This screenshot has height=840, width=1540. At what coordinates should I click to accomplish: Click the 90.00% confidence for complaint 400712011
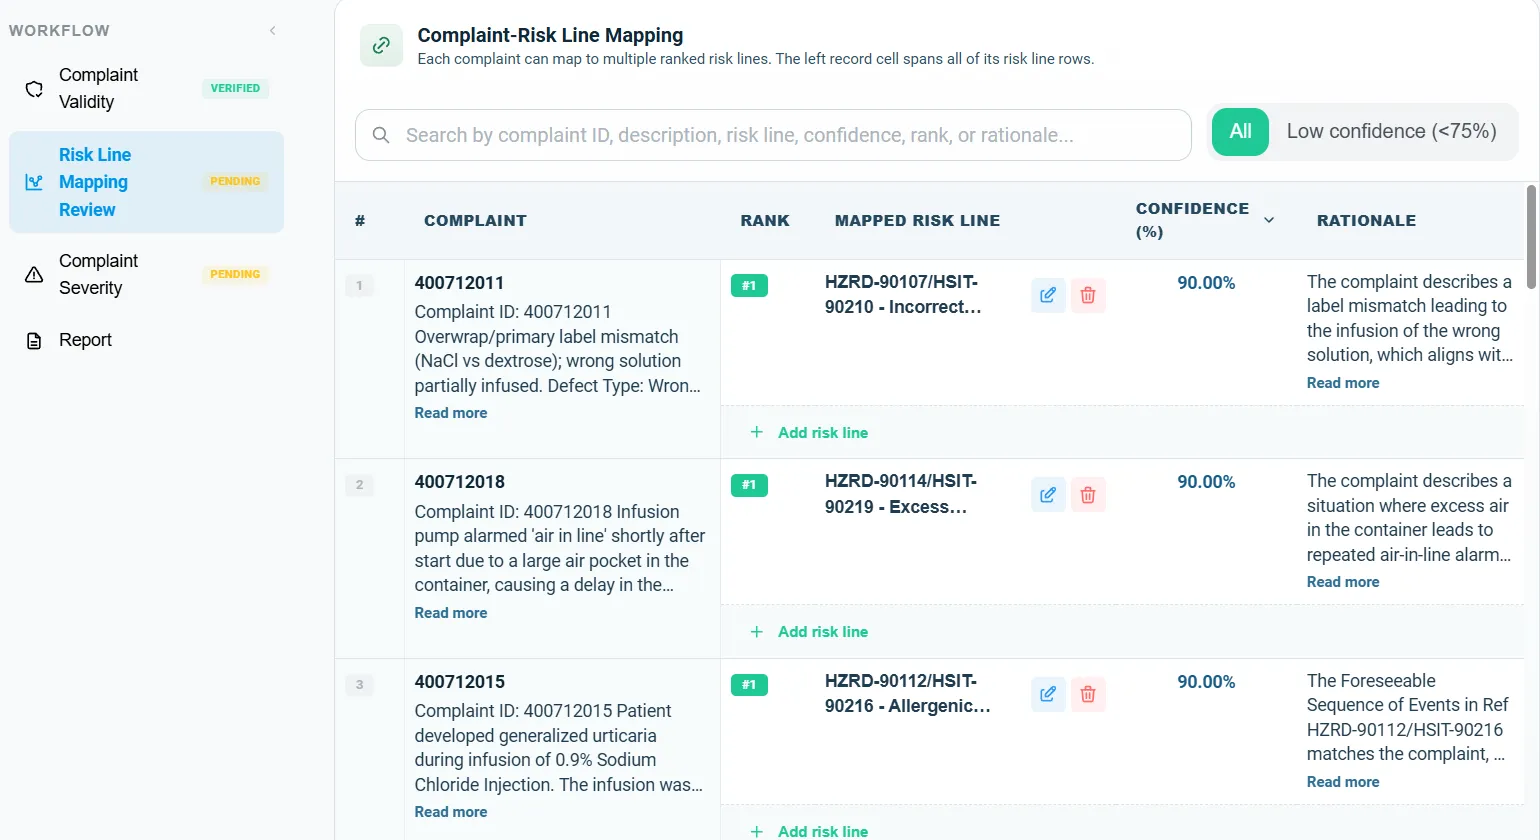click(1206, 283)
